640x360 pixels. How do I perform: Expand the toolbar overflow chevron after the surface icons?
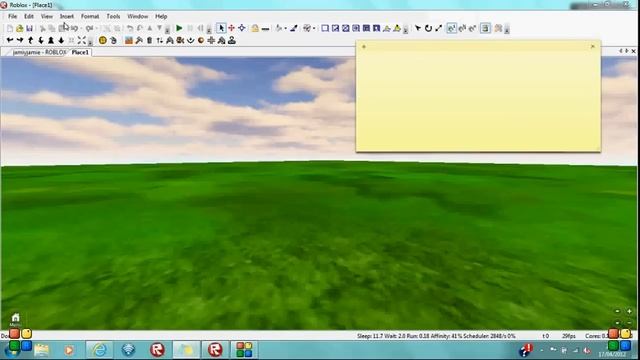(x=406, y=29)
